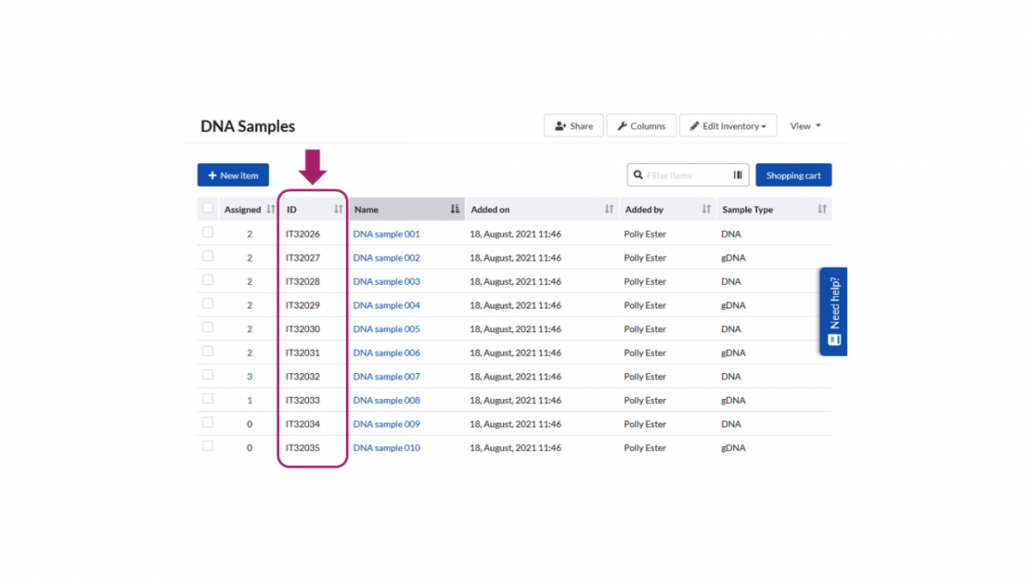Click the Name column sort icon
1030x579 pixels.
(455, 210)
